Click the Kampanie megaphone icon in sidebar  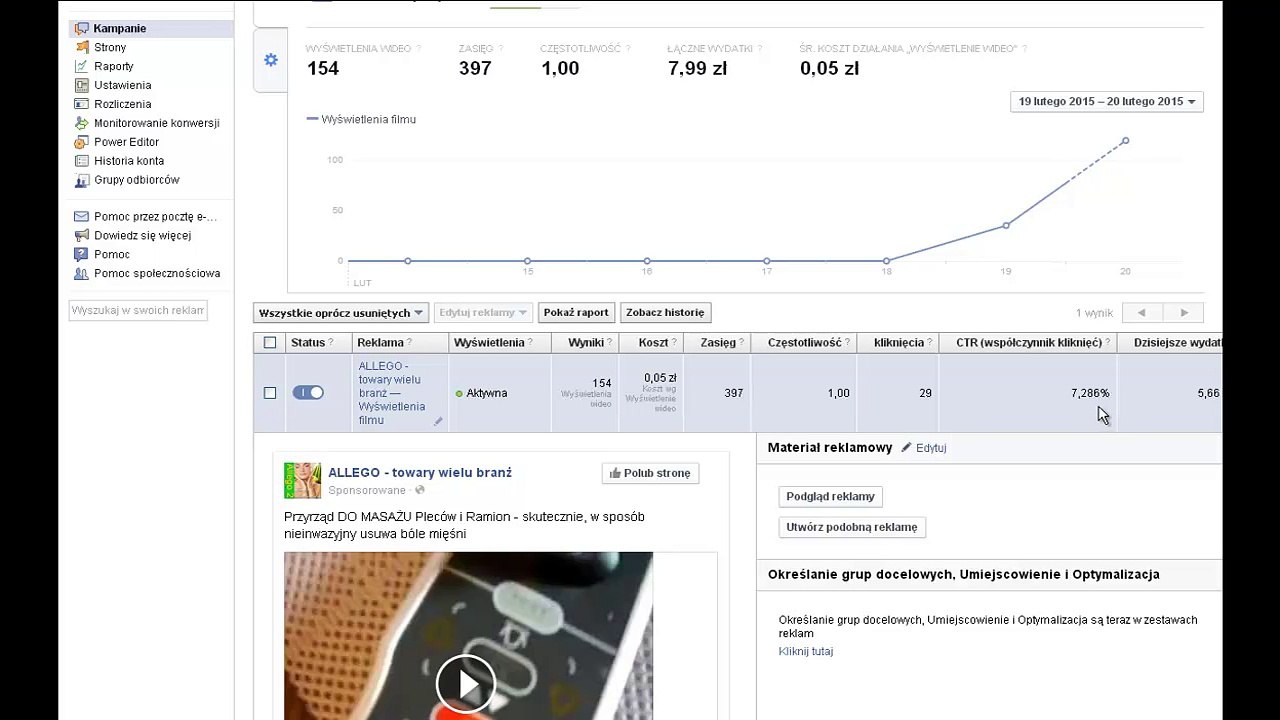[82, 29]
